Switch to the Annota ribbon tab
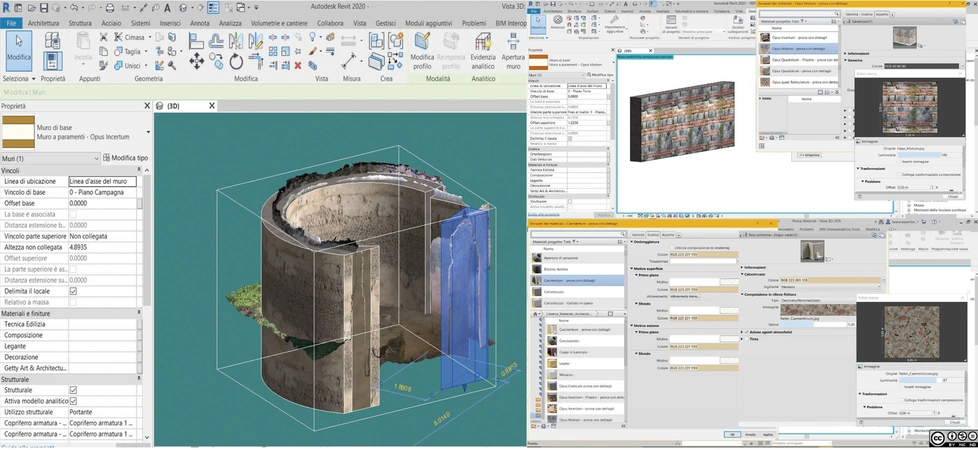Viewport: 978px width, 450px height. 200,22
